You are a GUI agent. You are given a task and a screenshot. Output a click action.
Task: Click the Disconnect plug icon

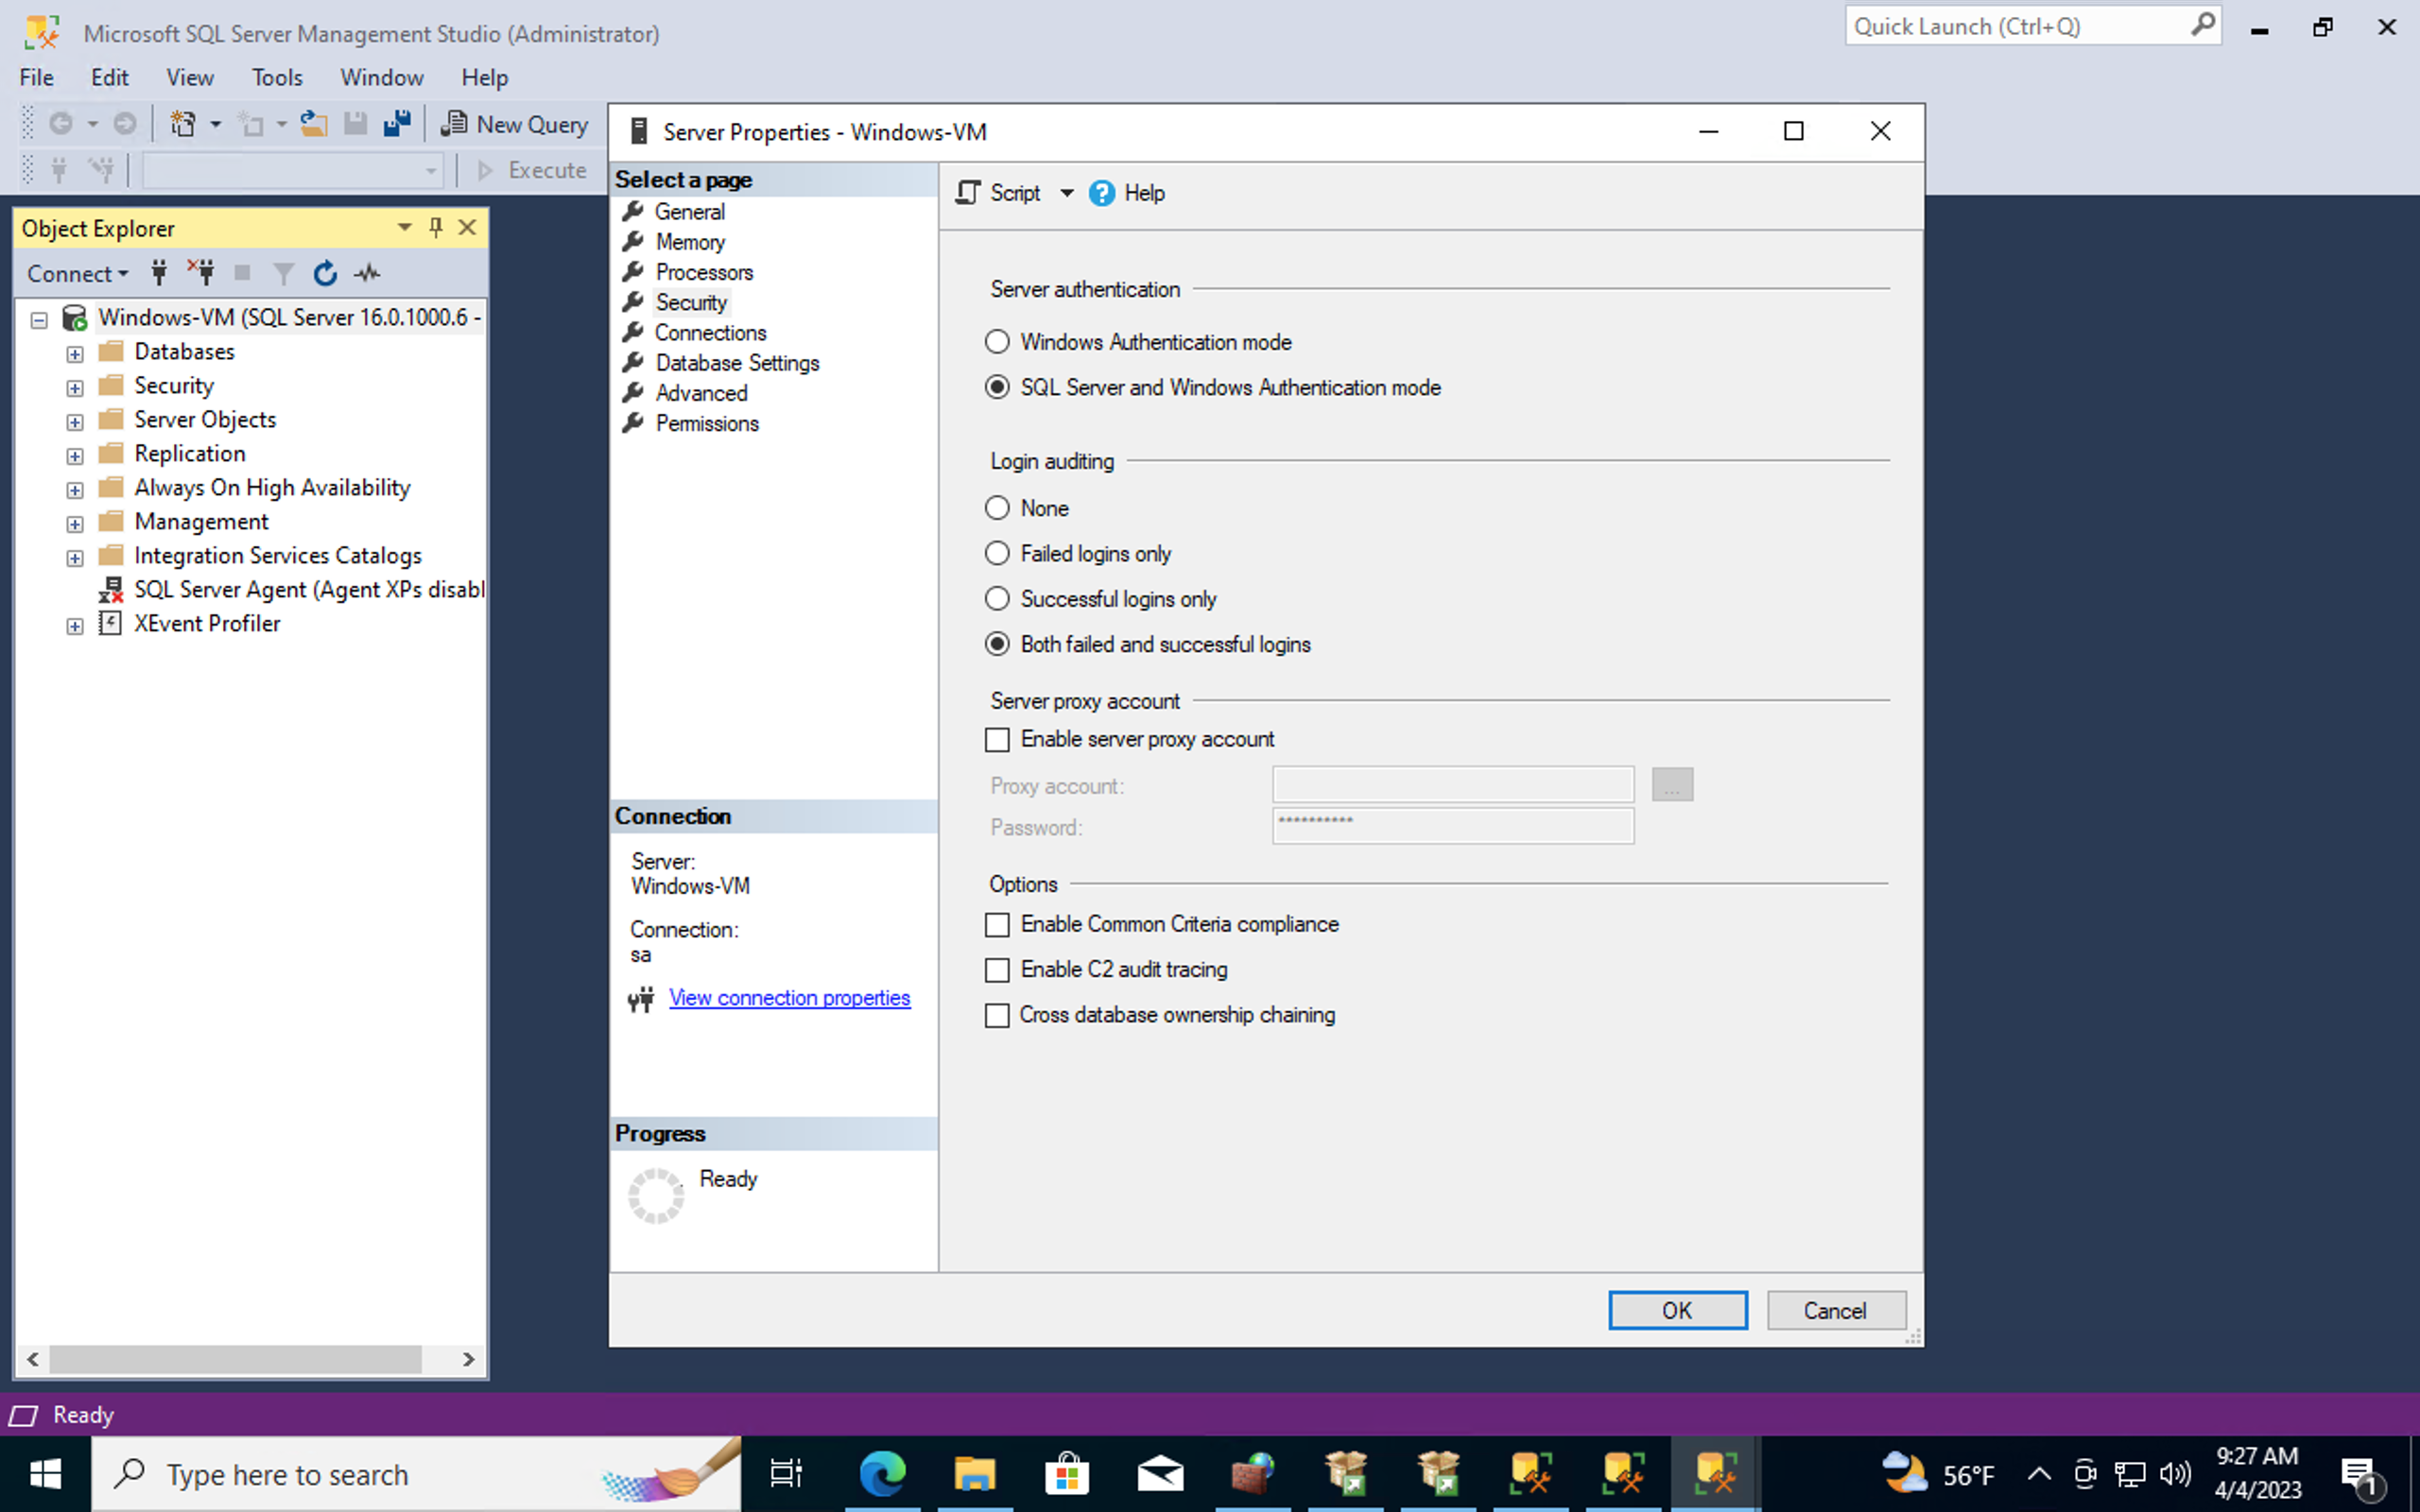pyautogui.click(x=201, y=273)
